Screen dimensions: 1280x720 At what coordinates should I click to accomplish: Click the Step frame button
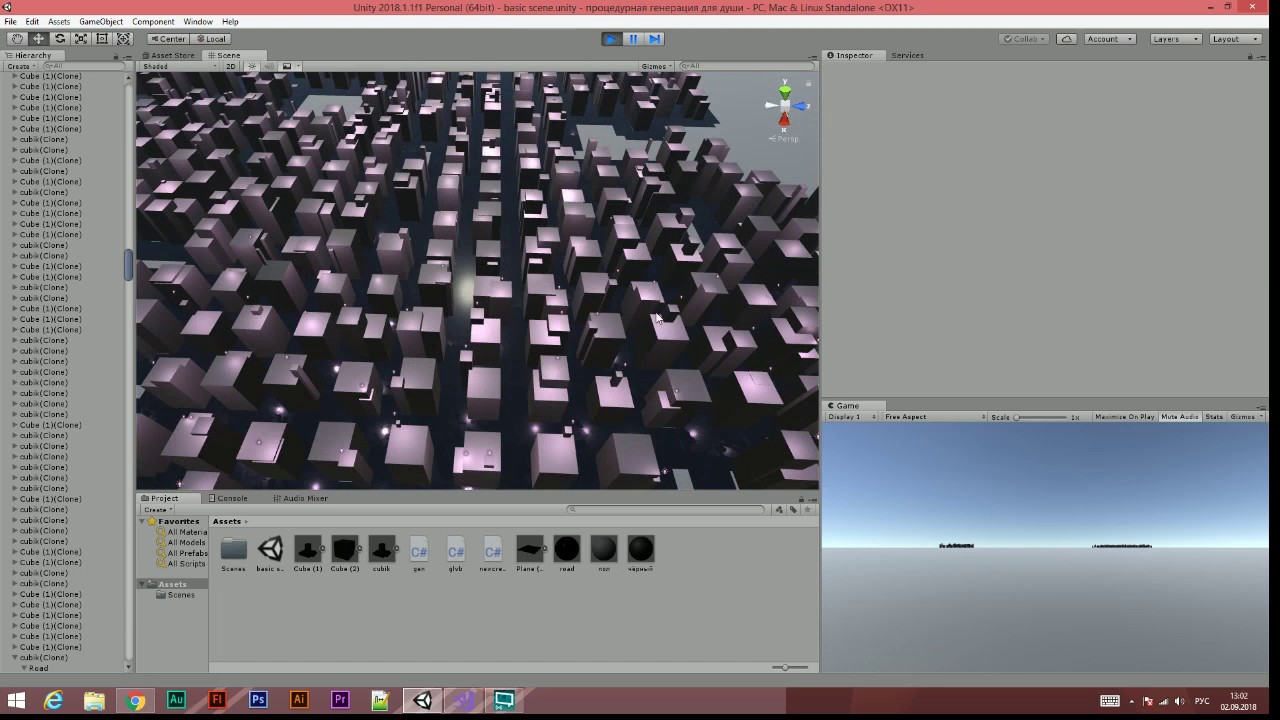coord(654,39)
